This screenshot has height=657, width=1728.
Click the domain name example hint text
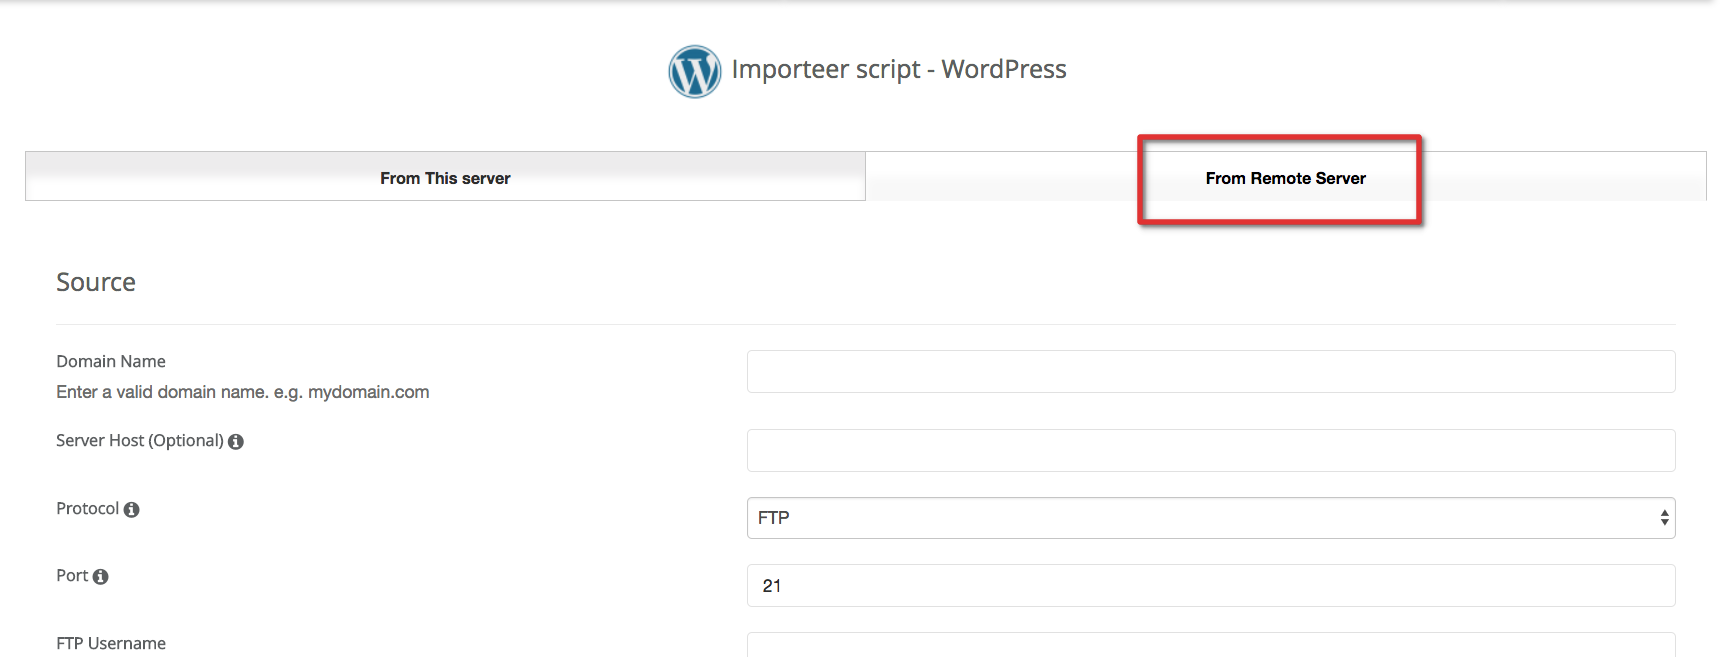pos(243,392)
